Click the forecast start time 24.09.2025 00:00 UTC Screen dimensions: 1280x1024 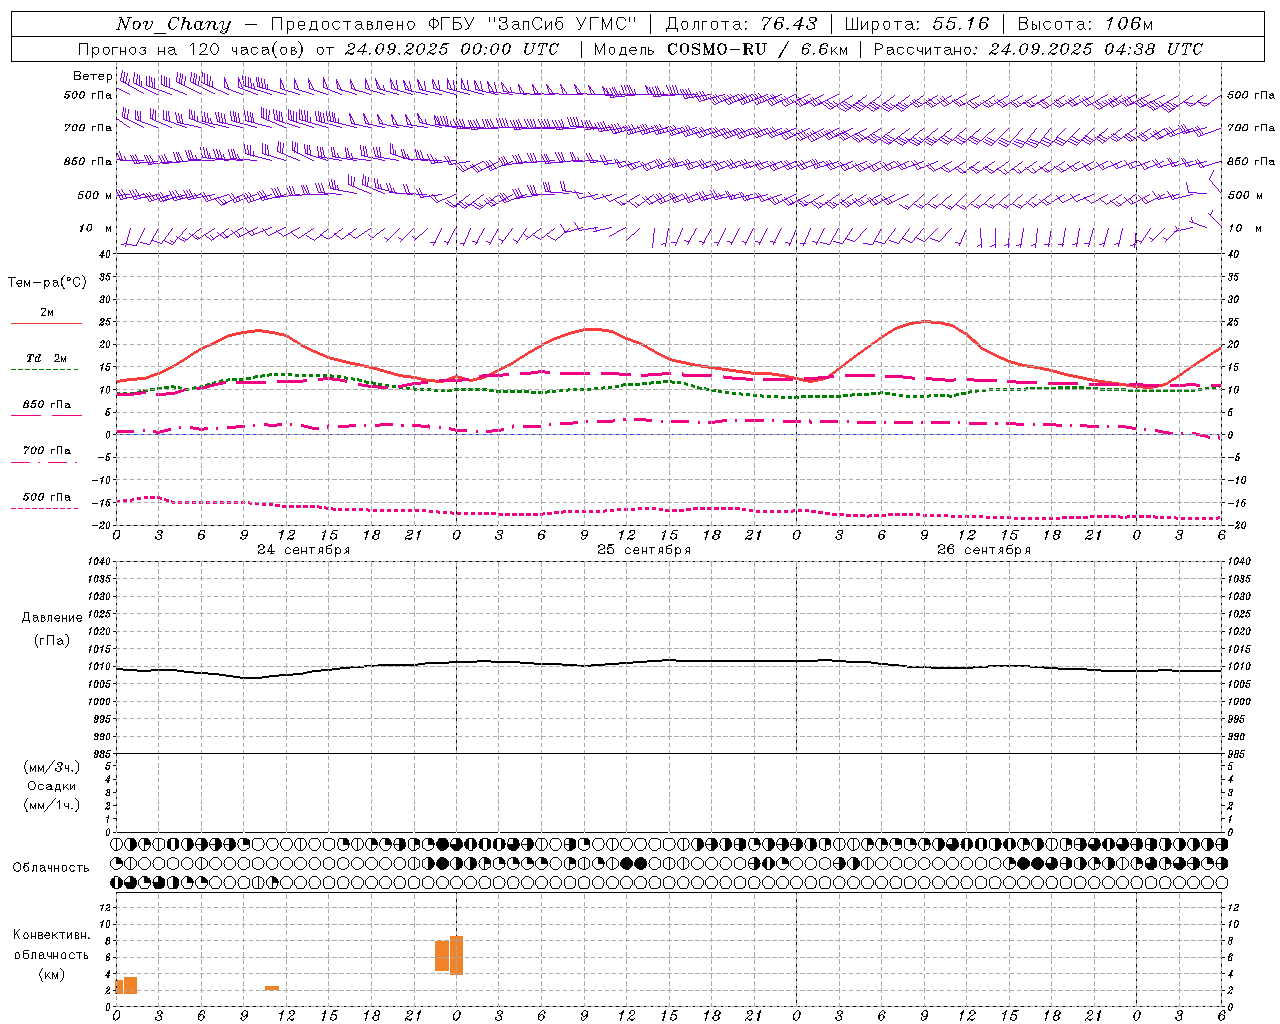(x=452, y=49)
